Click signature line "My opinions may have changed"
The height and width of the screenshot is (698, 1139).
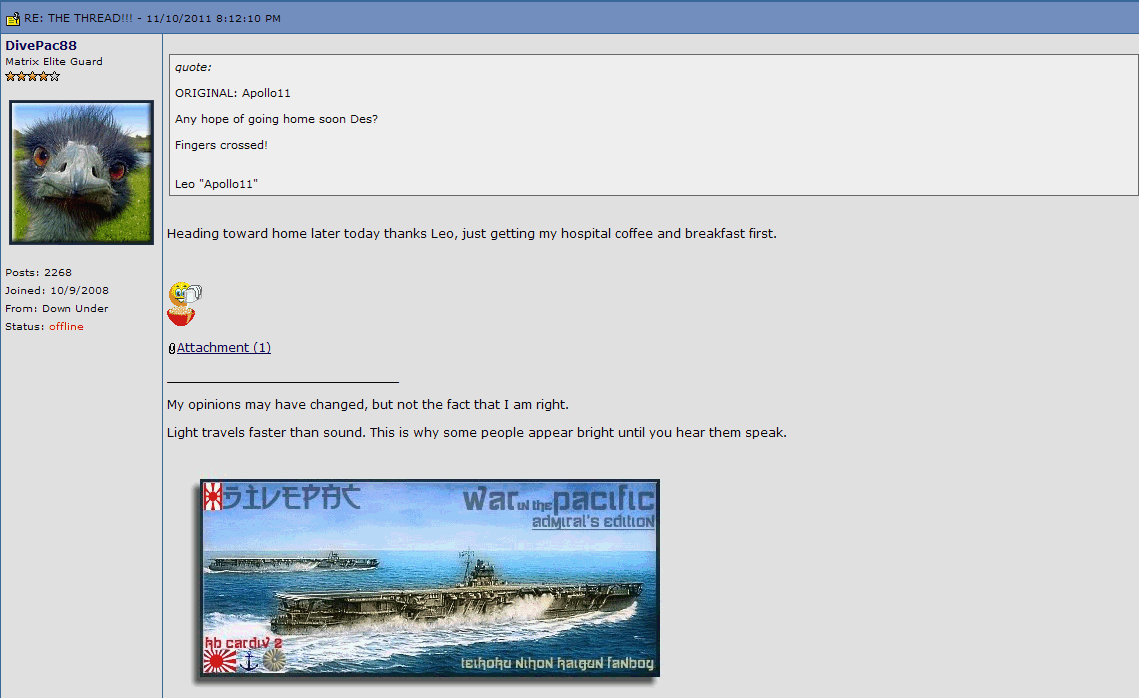click(266, 405)
